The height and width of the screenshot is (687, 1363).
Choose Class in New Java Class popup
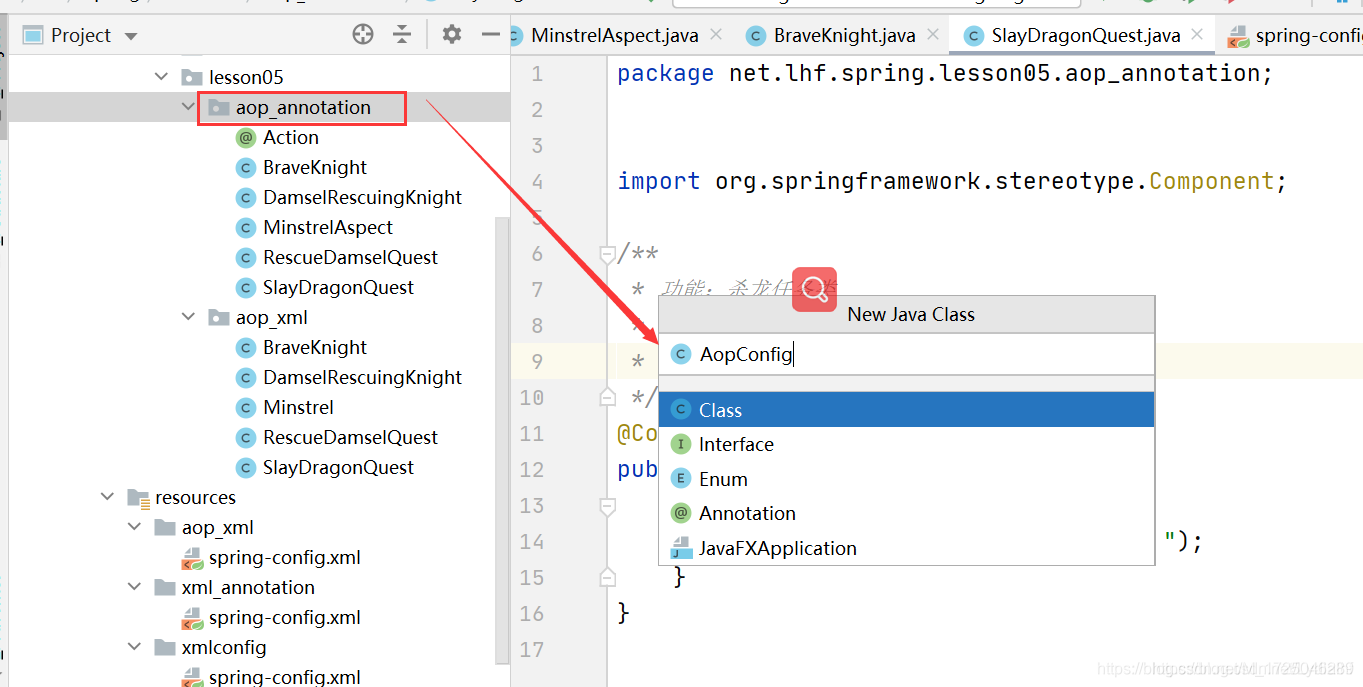pos(906,410)
